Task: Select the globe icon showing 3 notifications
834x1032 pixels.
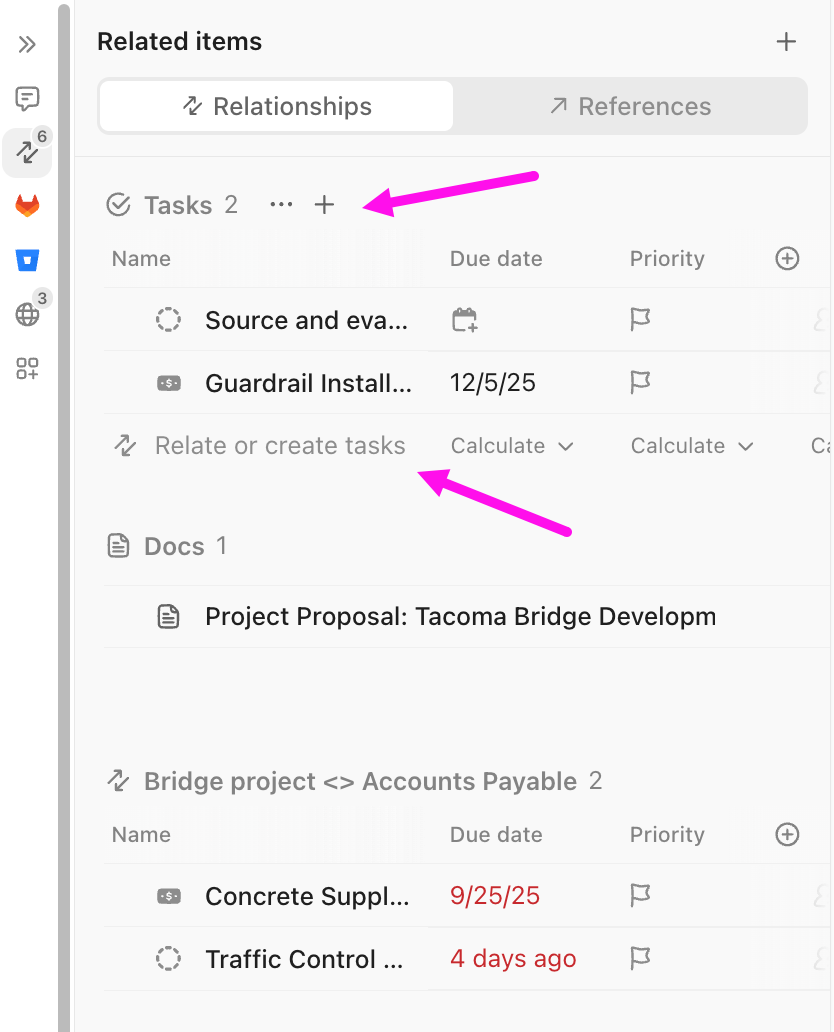Action: tap(27, 313)
